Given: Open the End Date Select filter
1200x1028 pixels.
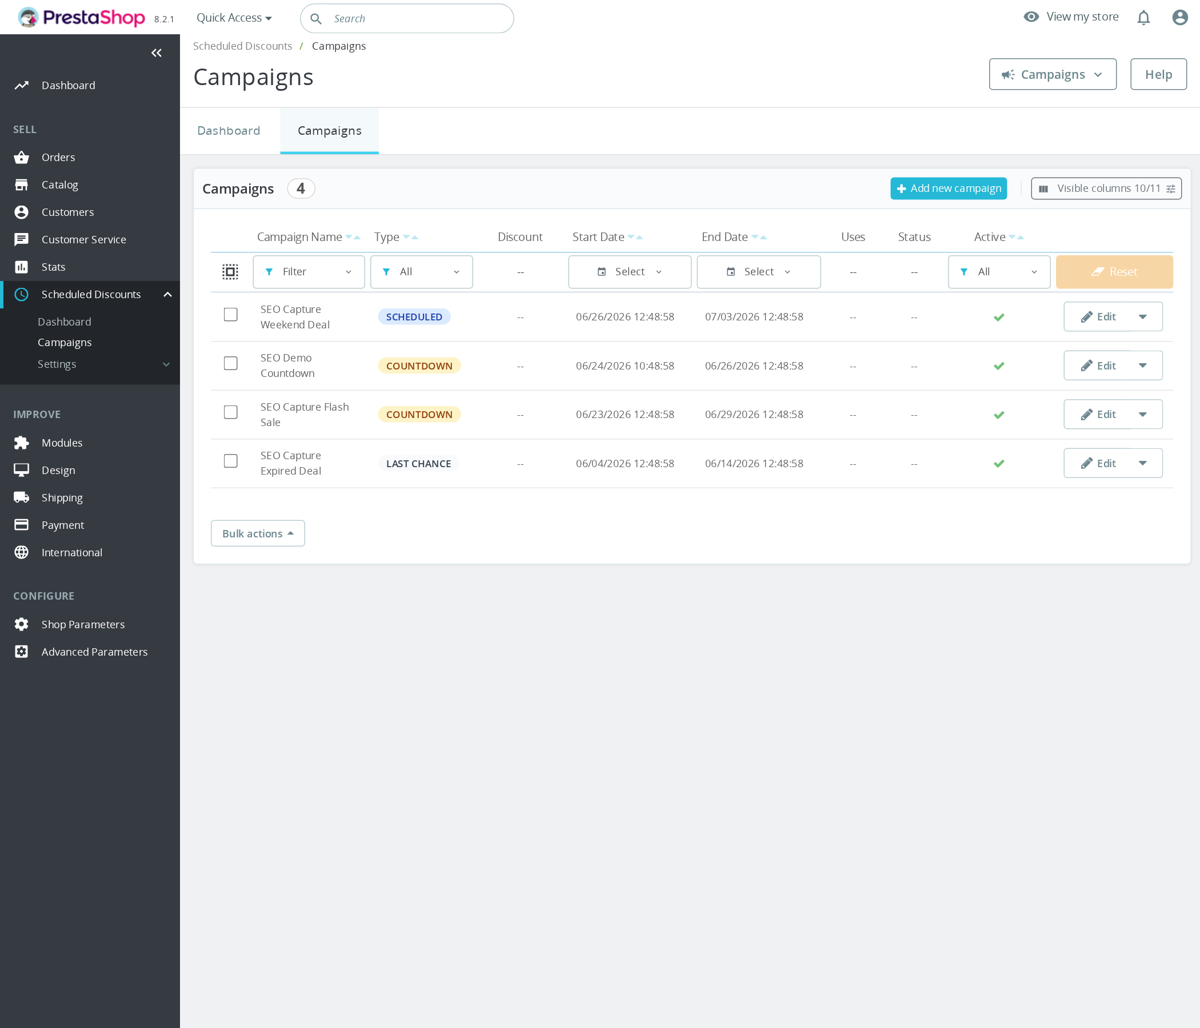Looking at the screenshot, I should 758,272.
